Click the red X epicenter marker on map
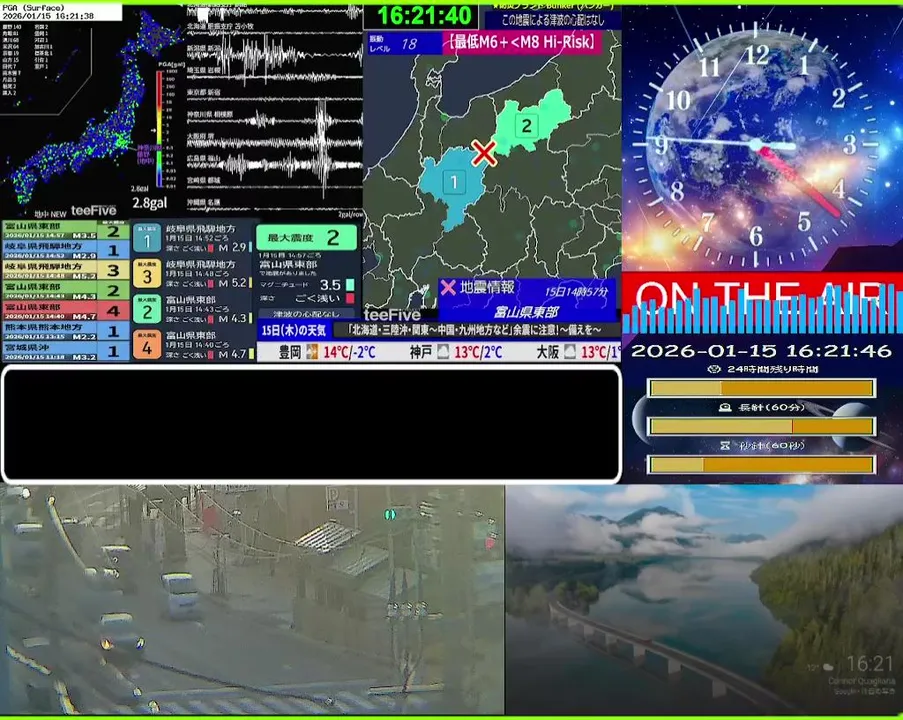 point(484,153)
